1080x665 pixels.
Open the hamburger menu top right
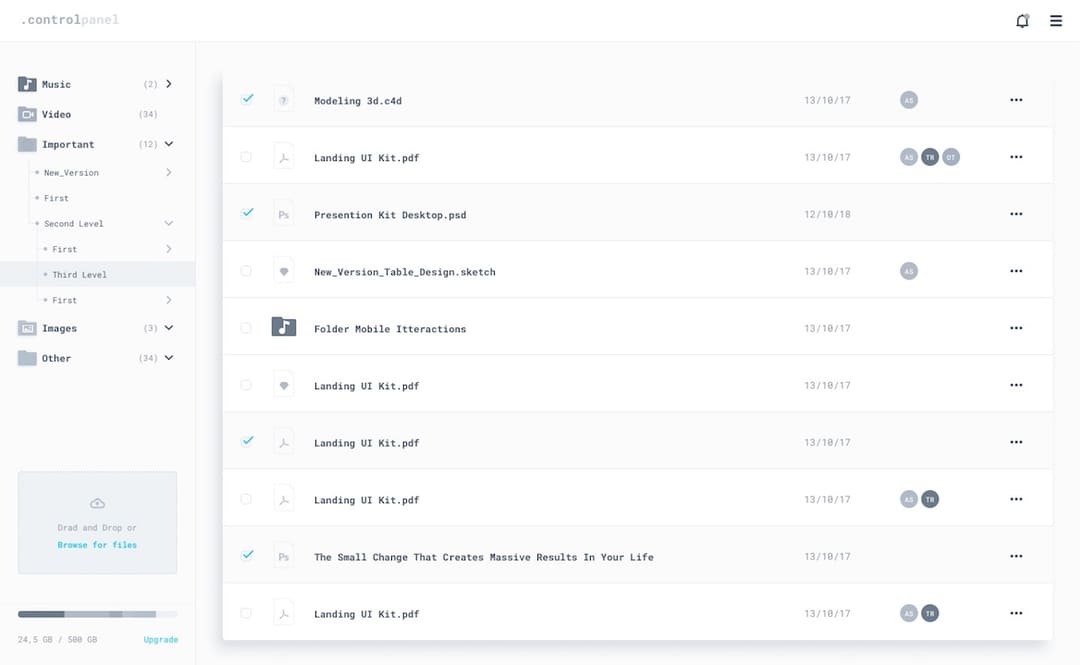[1056, 20]
